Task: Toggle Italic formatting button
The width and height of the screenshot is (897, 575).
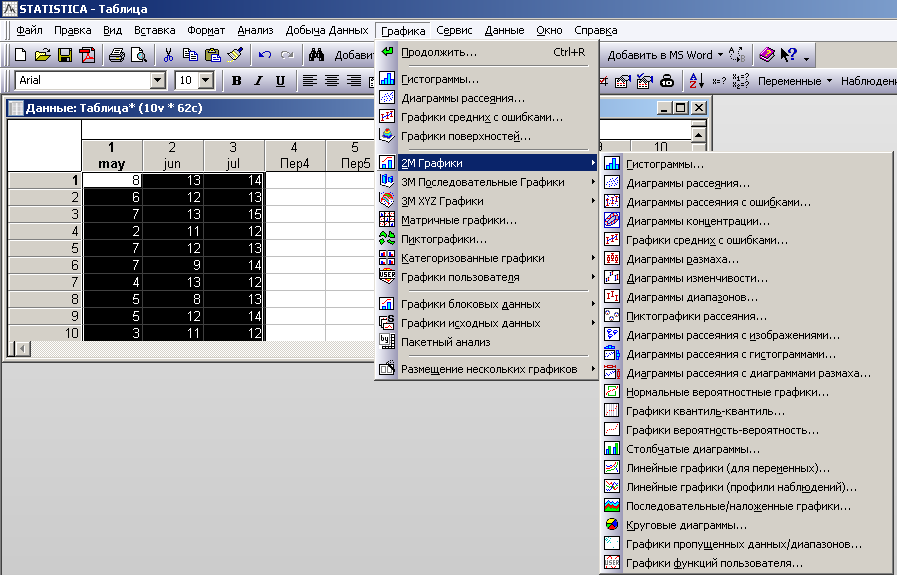Action: click(x=258, y=81)
